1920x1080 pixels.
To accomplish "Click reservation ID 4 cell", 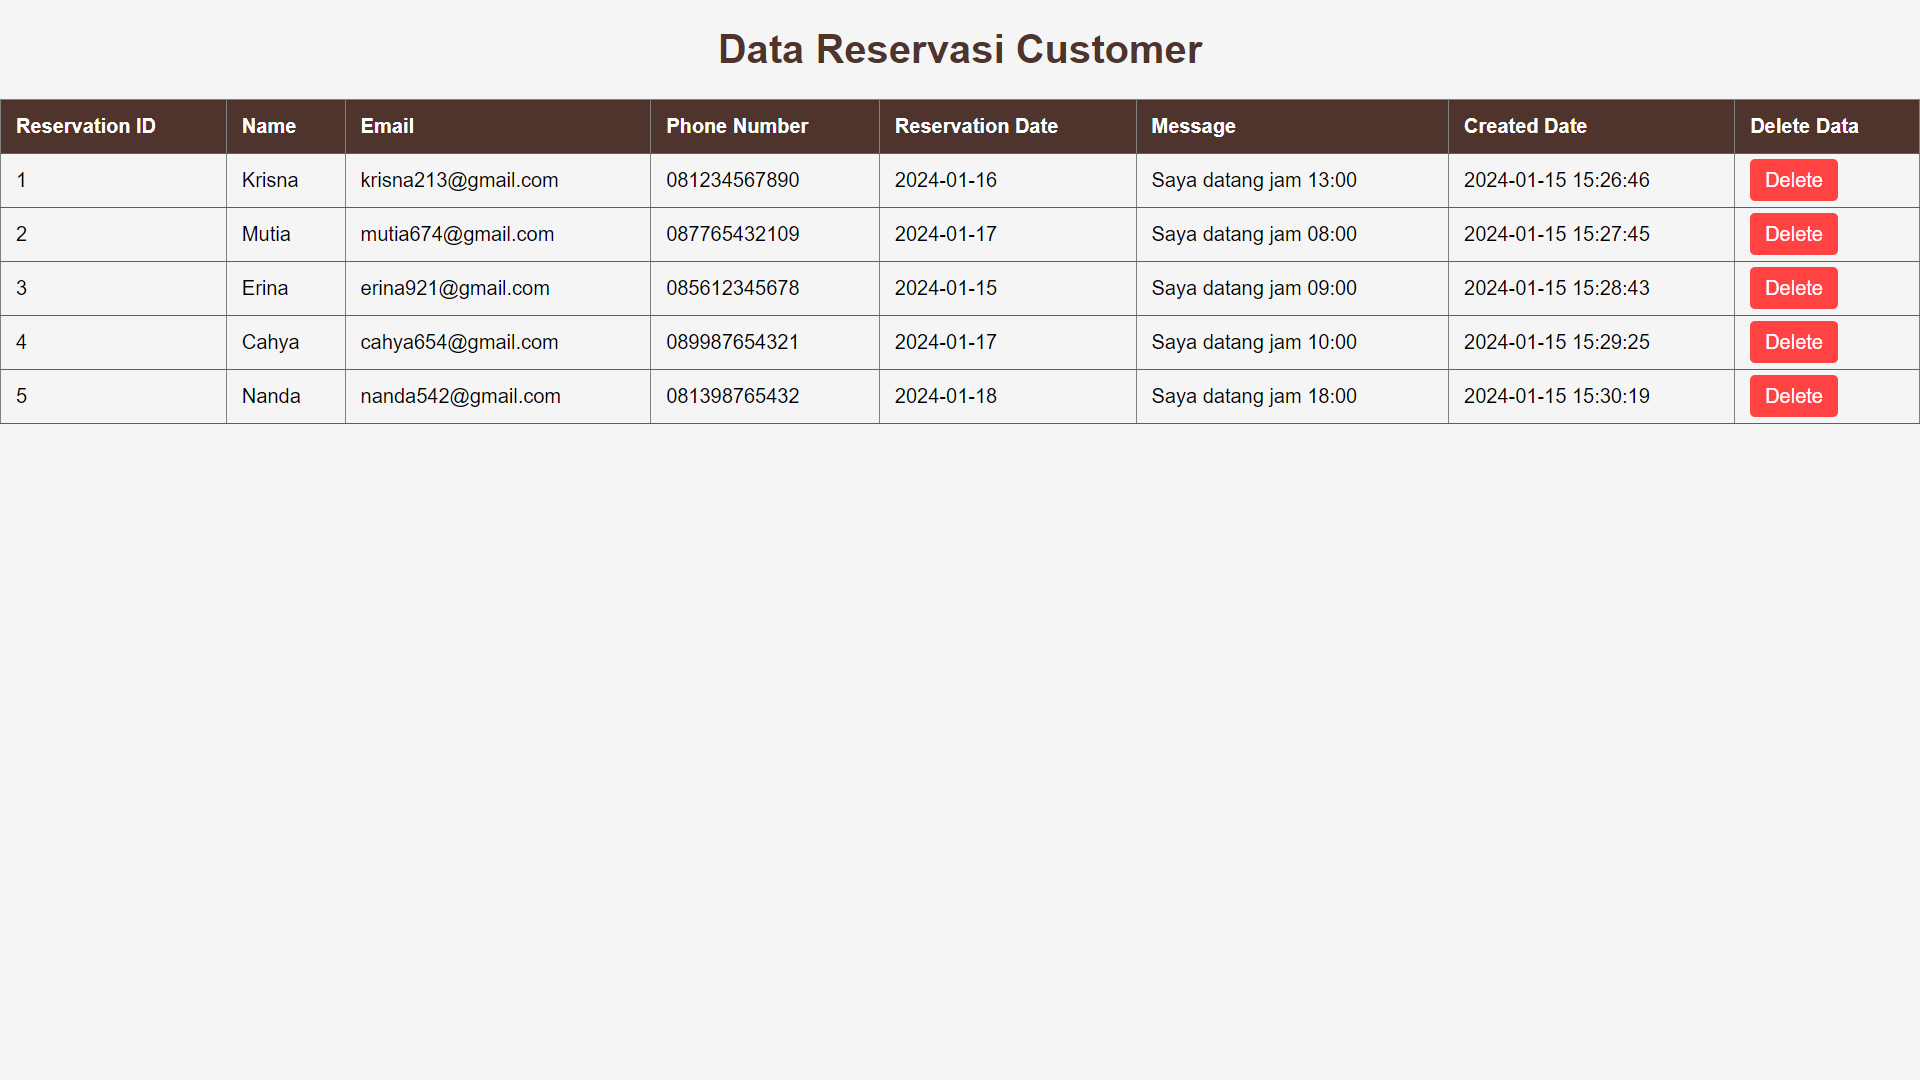I will (113, 342).
